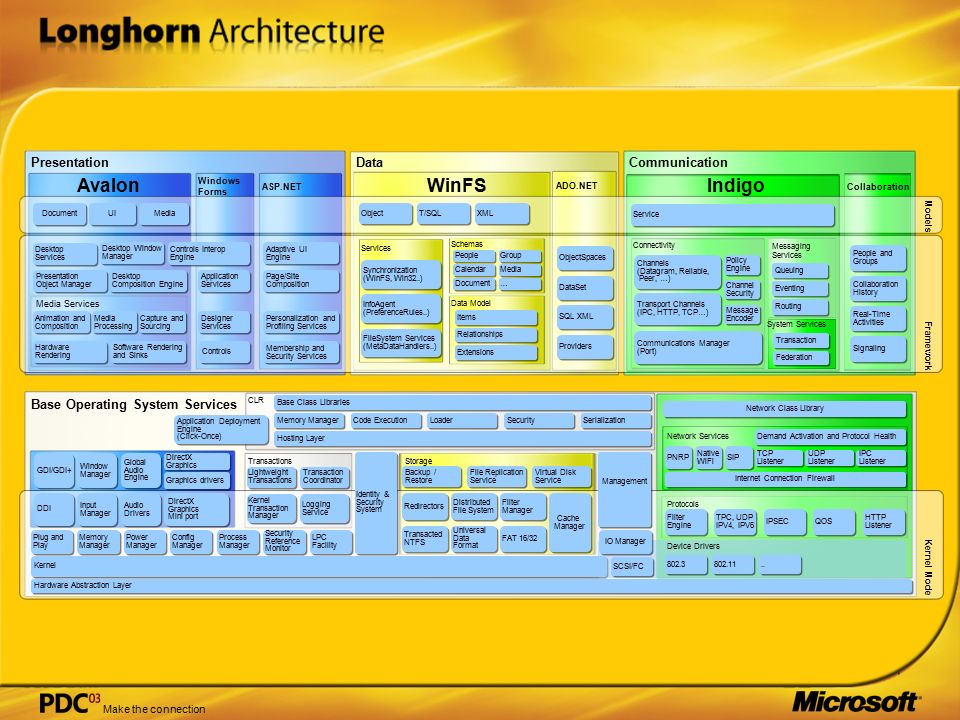Click the HTTP Listener protocol box
The height and width of the screenshot is (720, 960).
click(x=883, y=522)
